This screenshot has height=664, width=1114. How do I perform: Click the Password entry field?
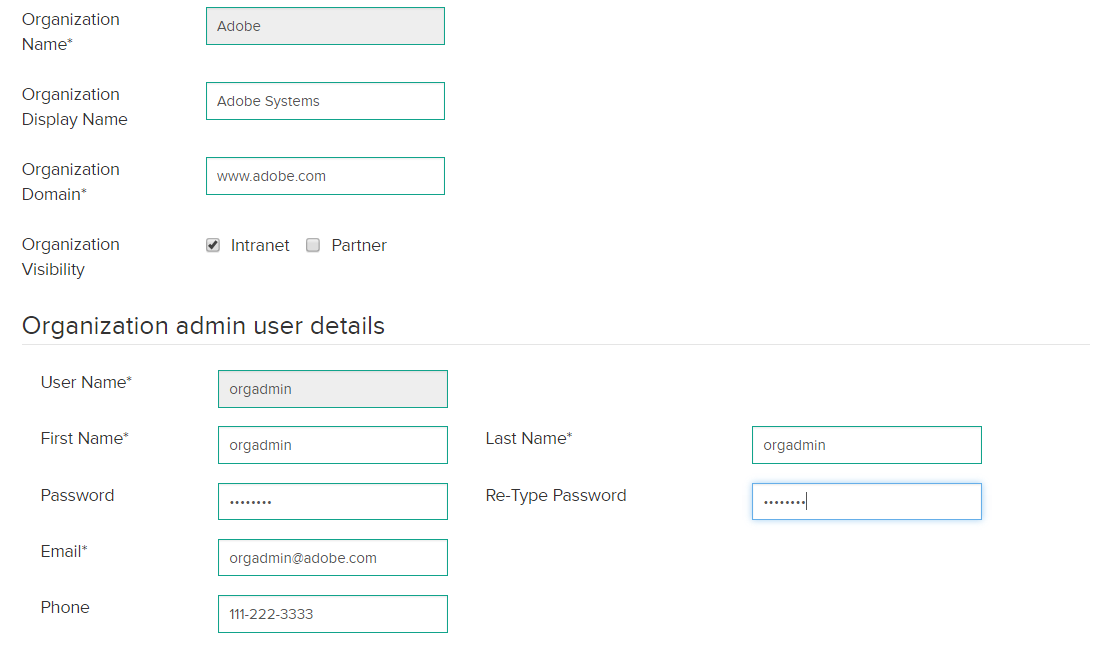332,501
